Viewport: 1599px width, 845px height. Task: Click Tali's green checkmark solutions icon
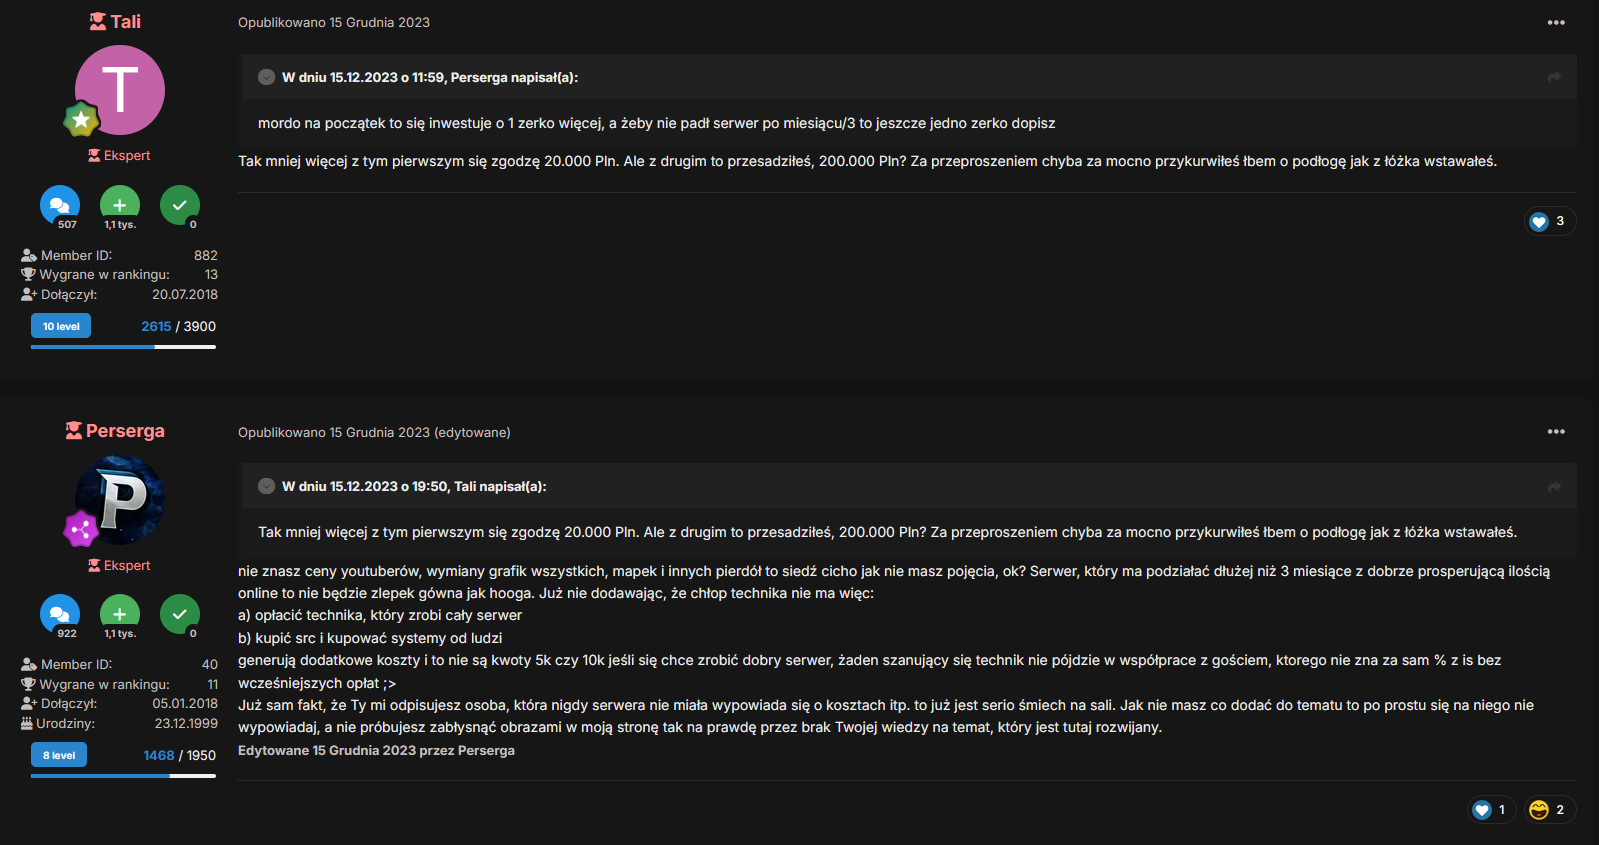180,205
